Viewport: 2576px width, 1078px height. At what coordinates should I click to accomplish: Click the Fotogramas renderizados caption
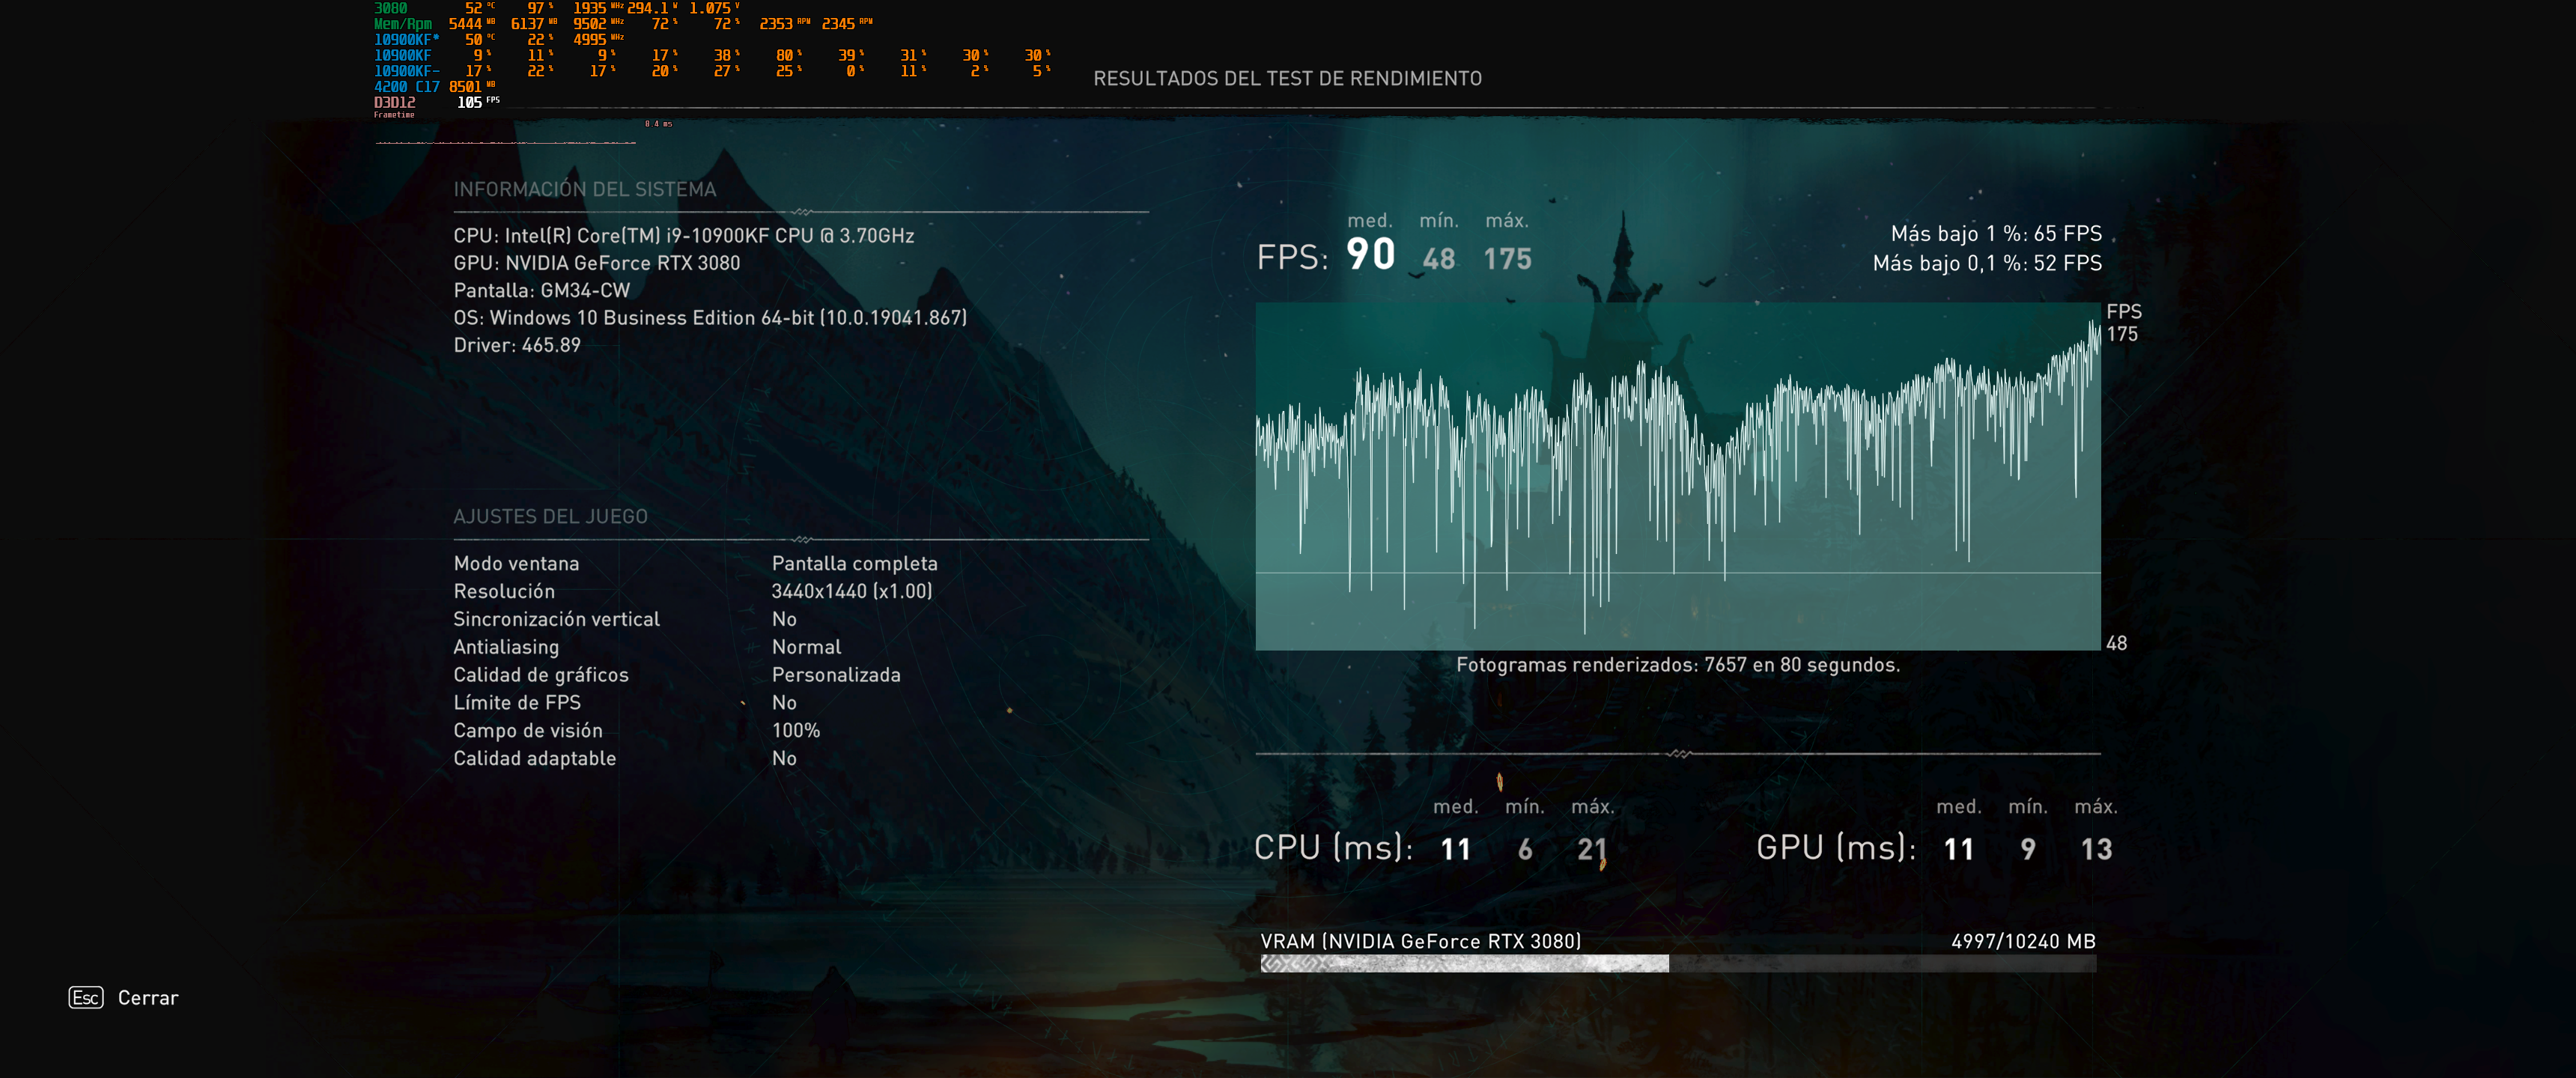point(1677,665)
